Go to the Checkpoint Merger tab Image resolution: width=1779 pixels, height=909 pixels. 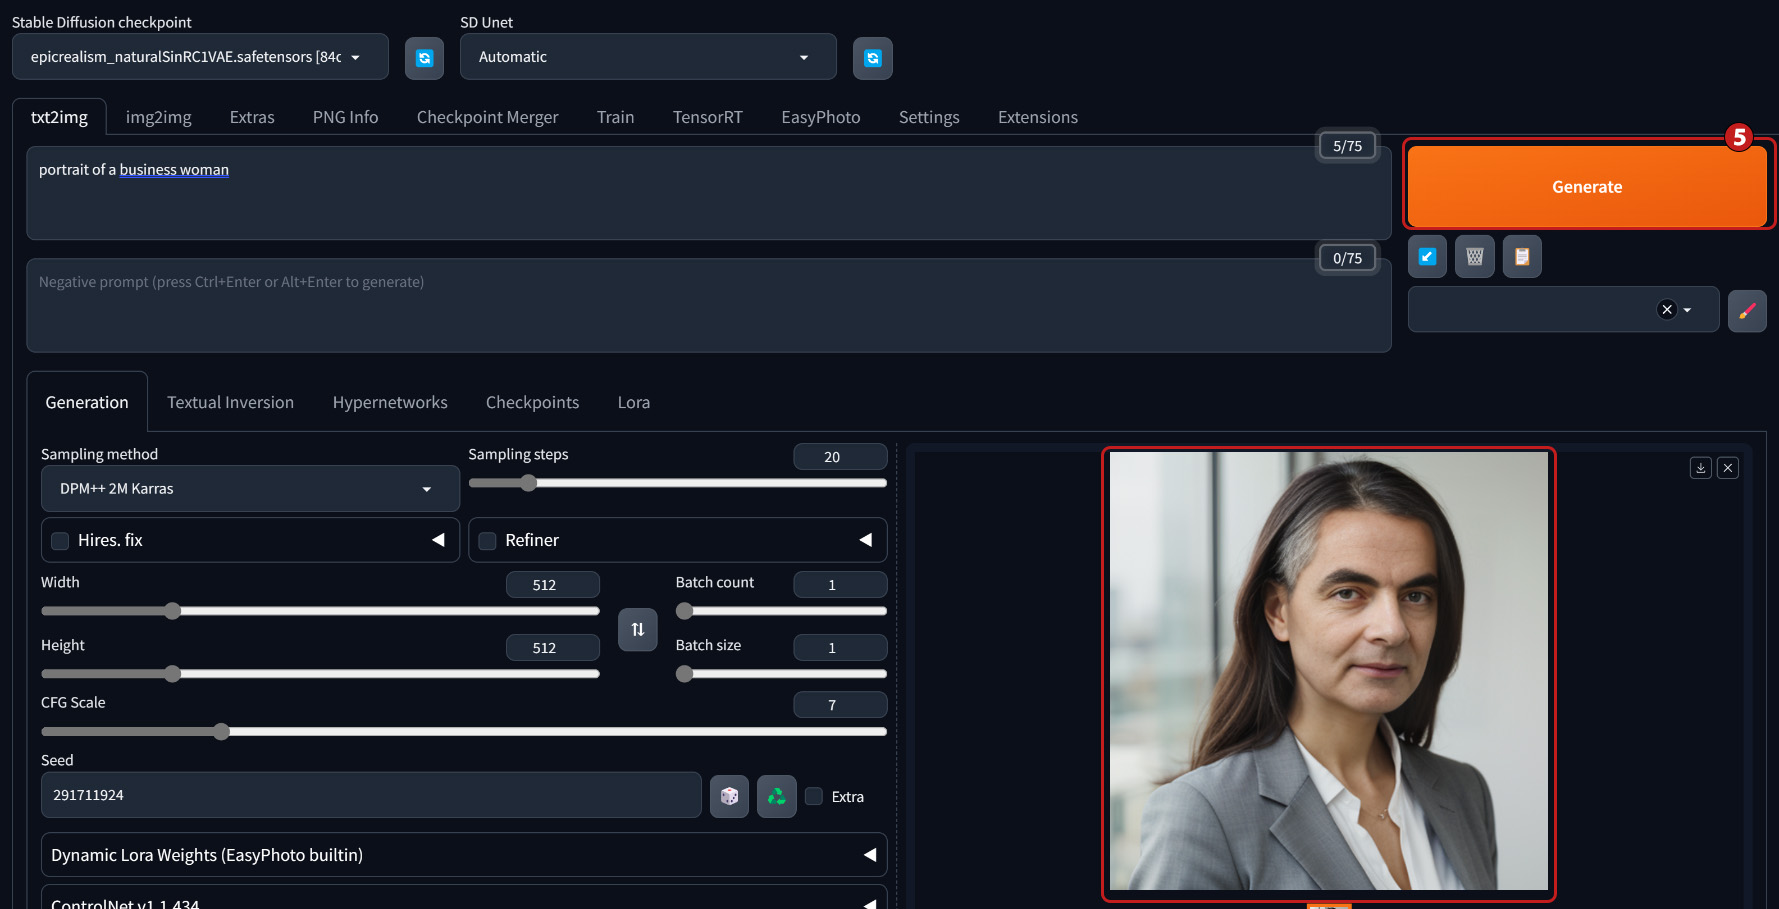tap(488, 117)
